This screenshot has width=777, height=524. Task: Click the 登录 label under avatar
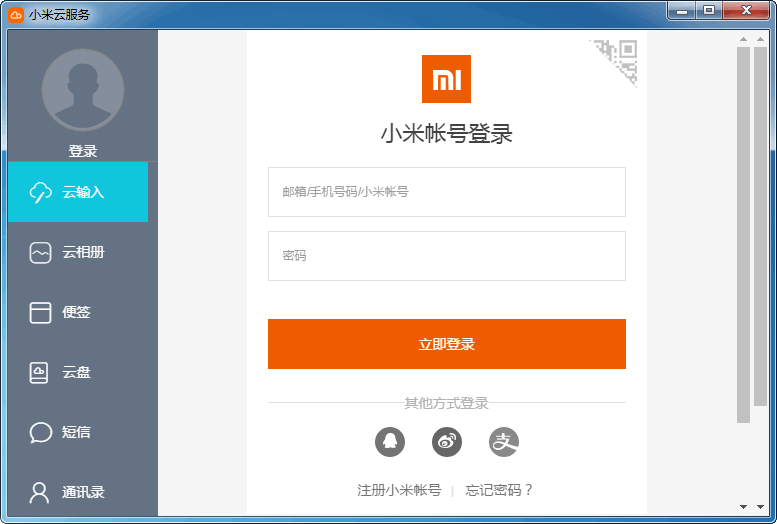83,151
